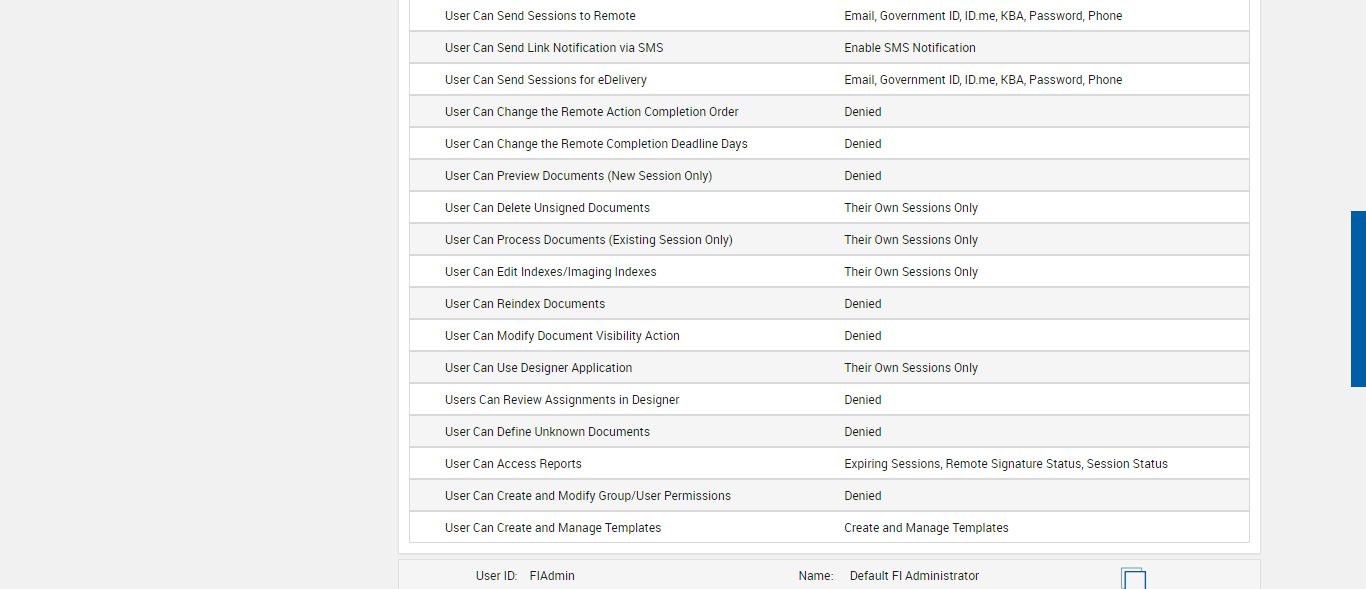Screen dimensions: 1366x589
Task: Select User Can Edit Indexes/Imaging Indexes
Action: pos(550,272)
